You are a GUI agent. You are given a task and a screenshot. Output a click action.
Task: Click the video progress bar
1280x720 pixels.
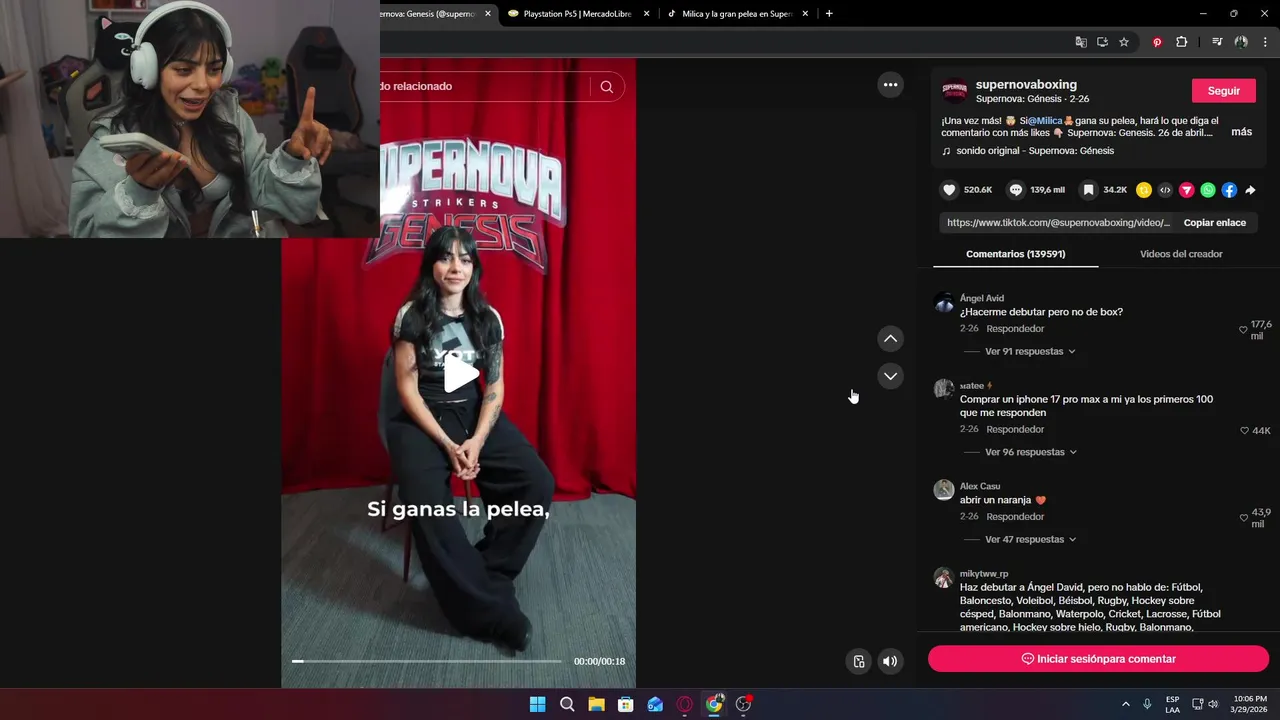[x=427, y=661]
